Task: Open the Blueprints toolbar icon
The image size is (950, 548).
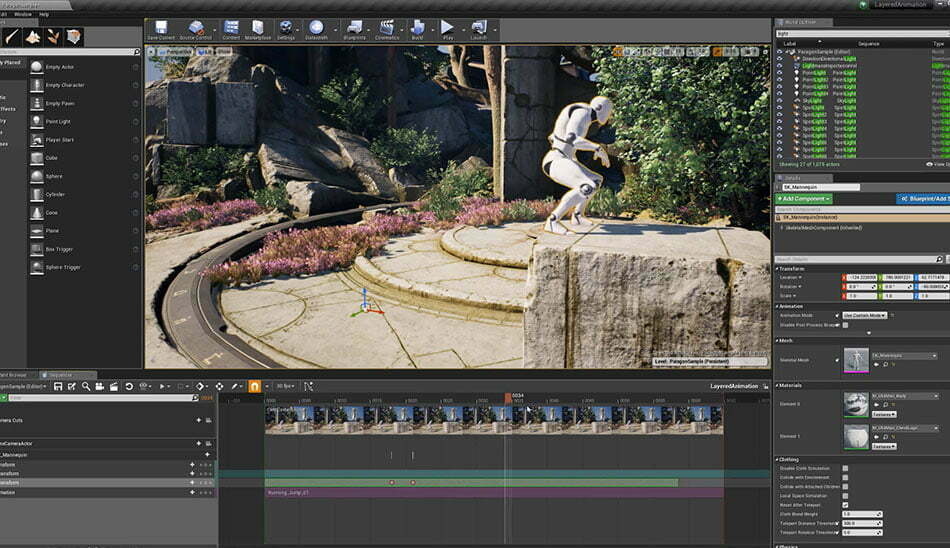Action: click(x=354, y=27)
